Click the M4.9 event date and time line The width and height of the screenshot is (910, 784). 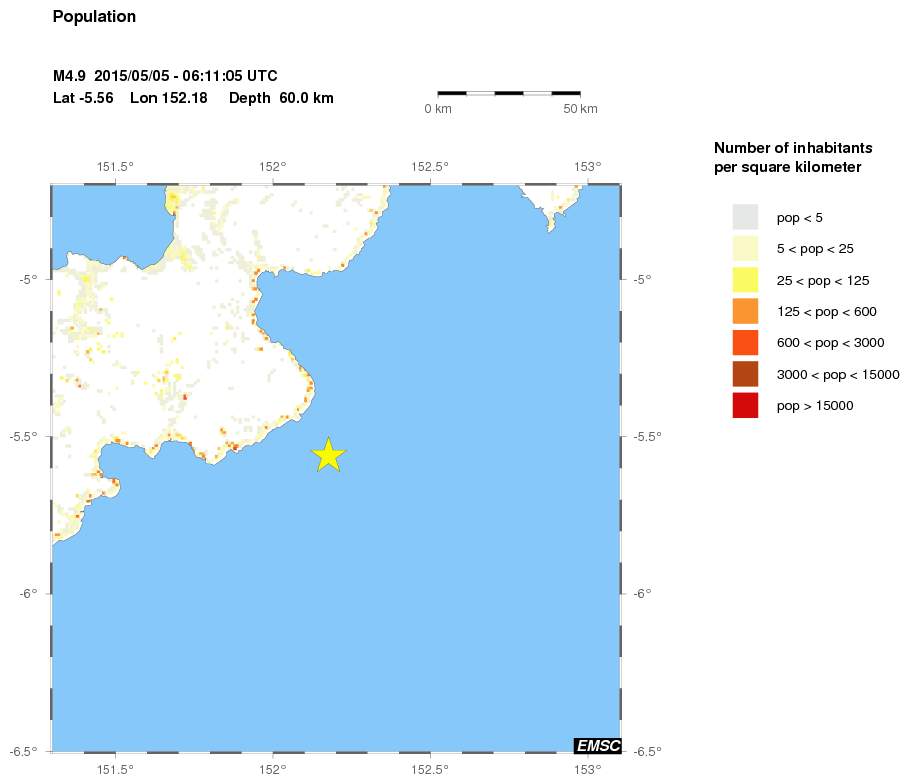tap(165, 76)
